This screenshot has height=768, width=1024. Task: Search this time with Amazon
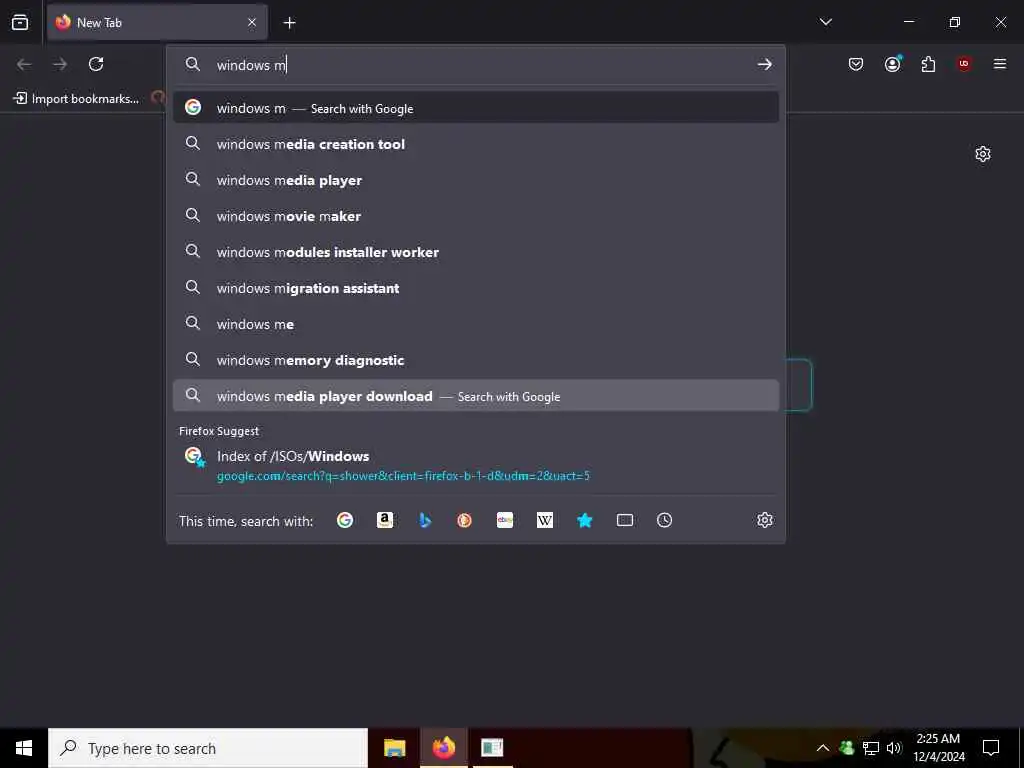pyautogui.click(x=385, y=520)
